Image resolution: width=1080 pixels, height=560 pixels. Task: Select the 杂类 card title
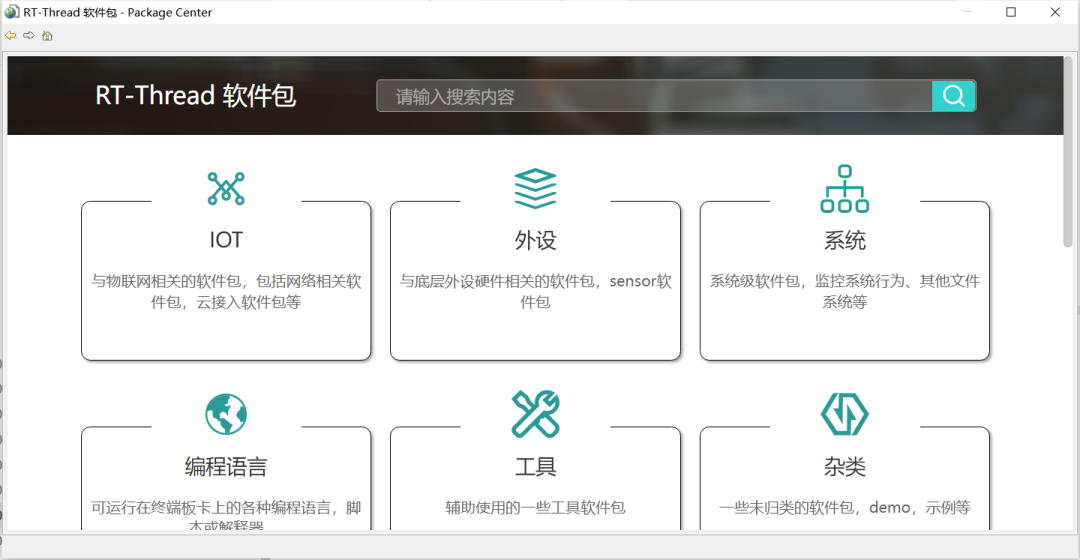click(x=844, y=466)
